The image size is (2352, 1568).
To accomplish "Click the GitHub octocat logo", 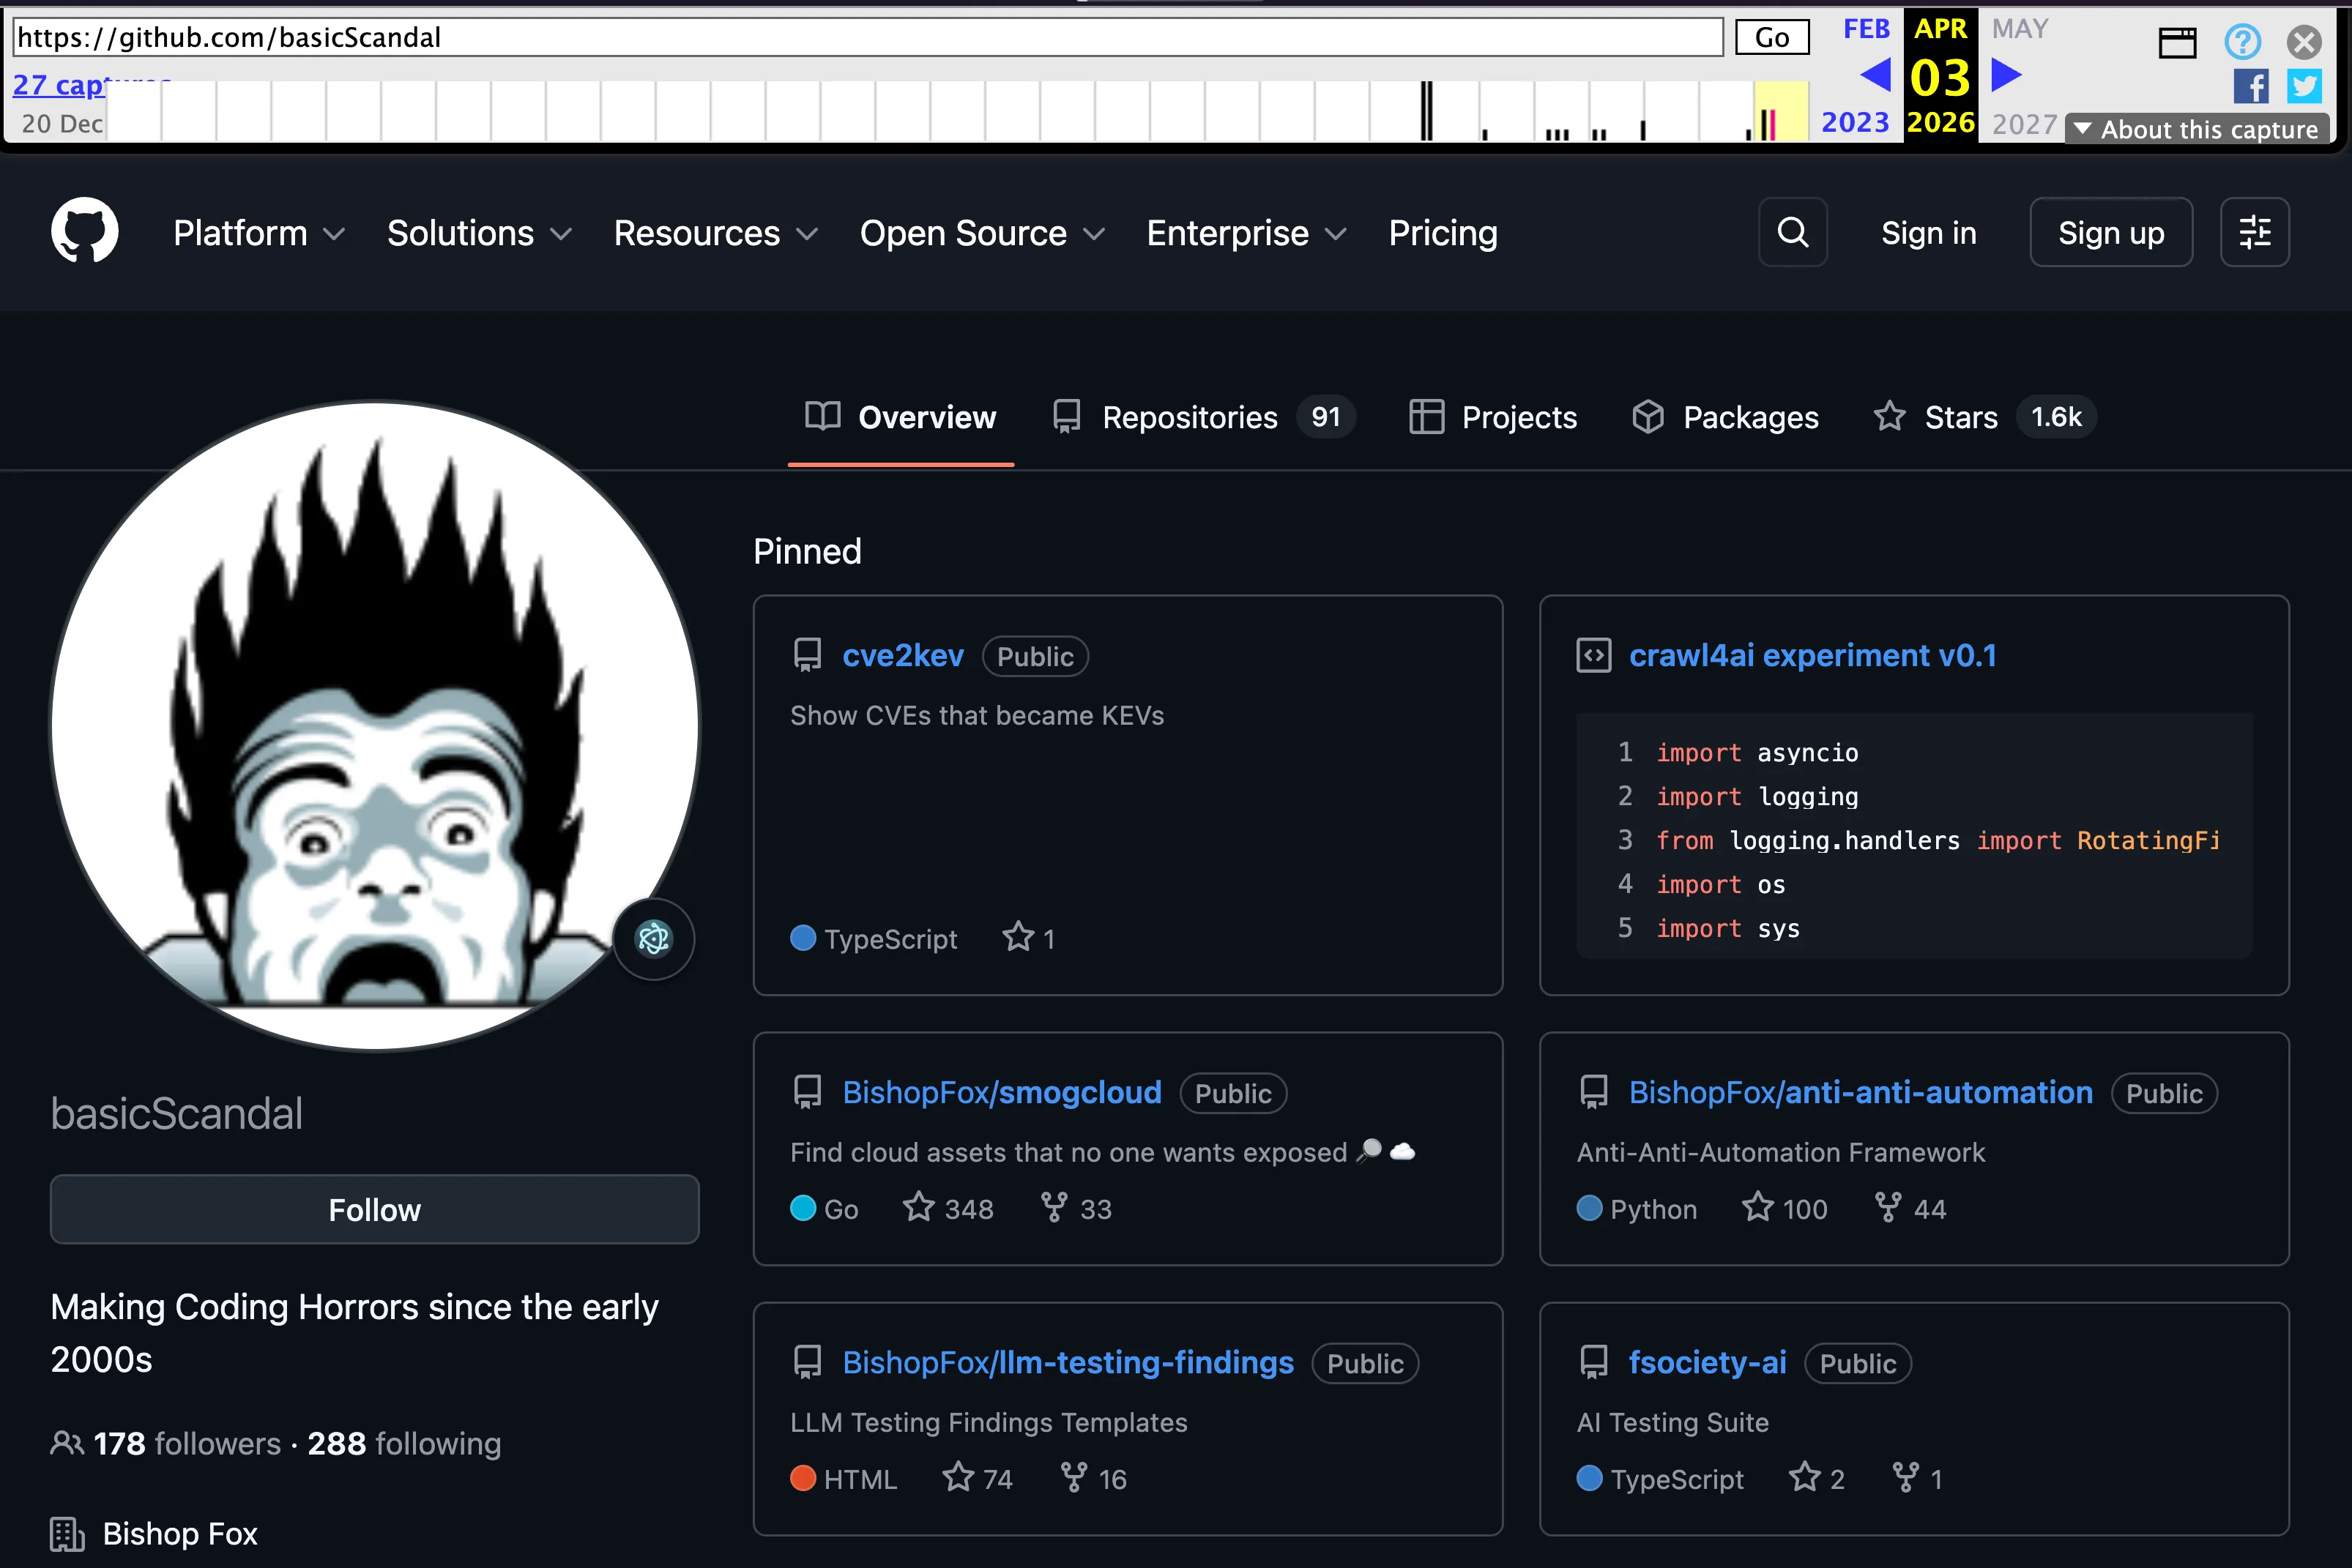I will pyautogui.click(x=84, y=232).
